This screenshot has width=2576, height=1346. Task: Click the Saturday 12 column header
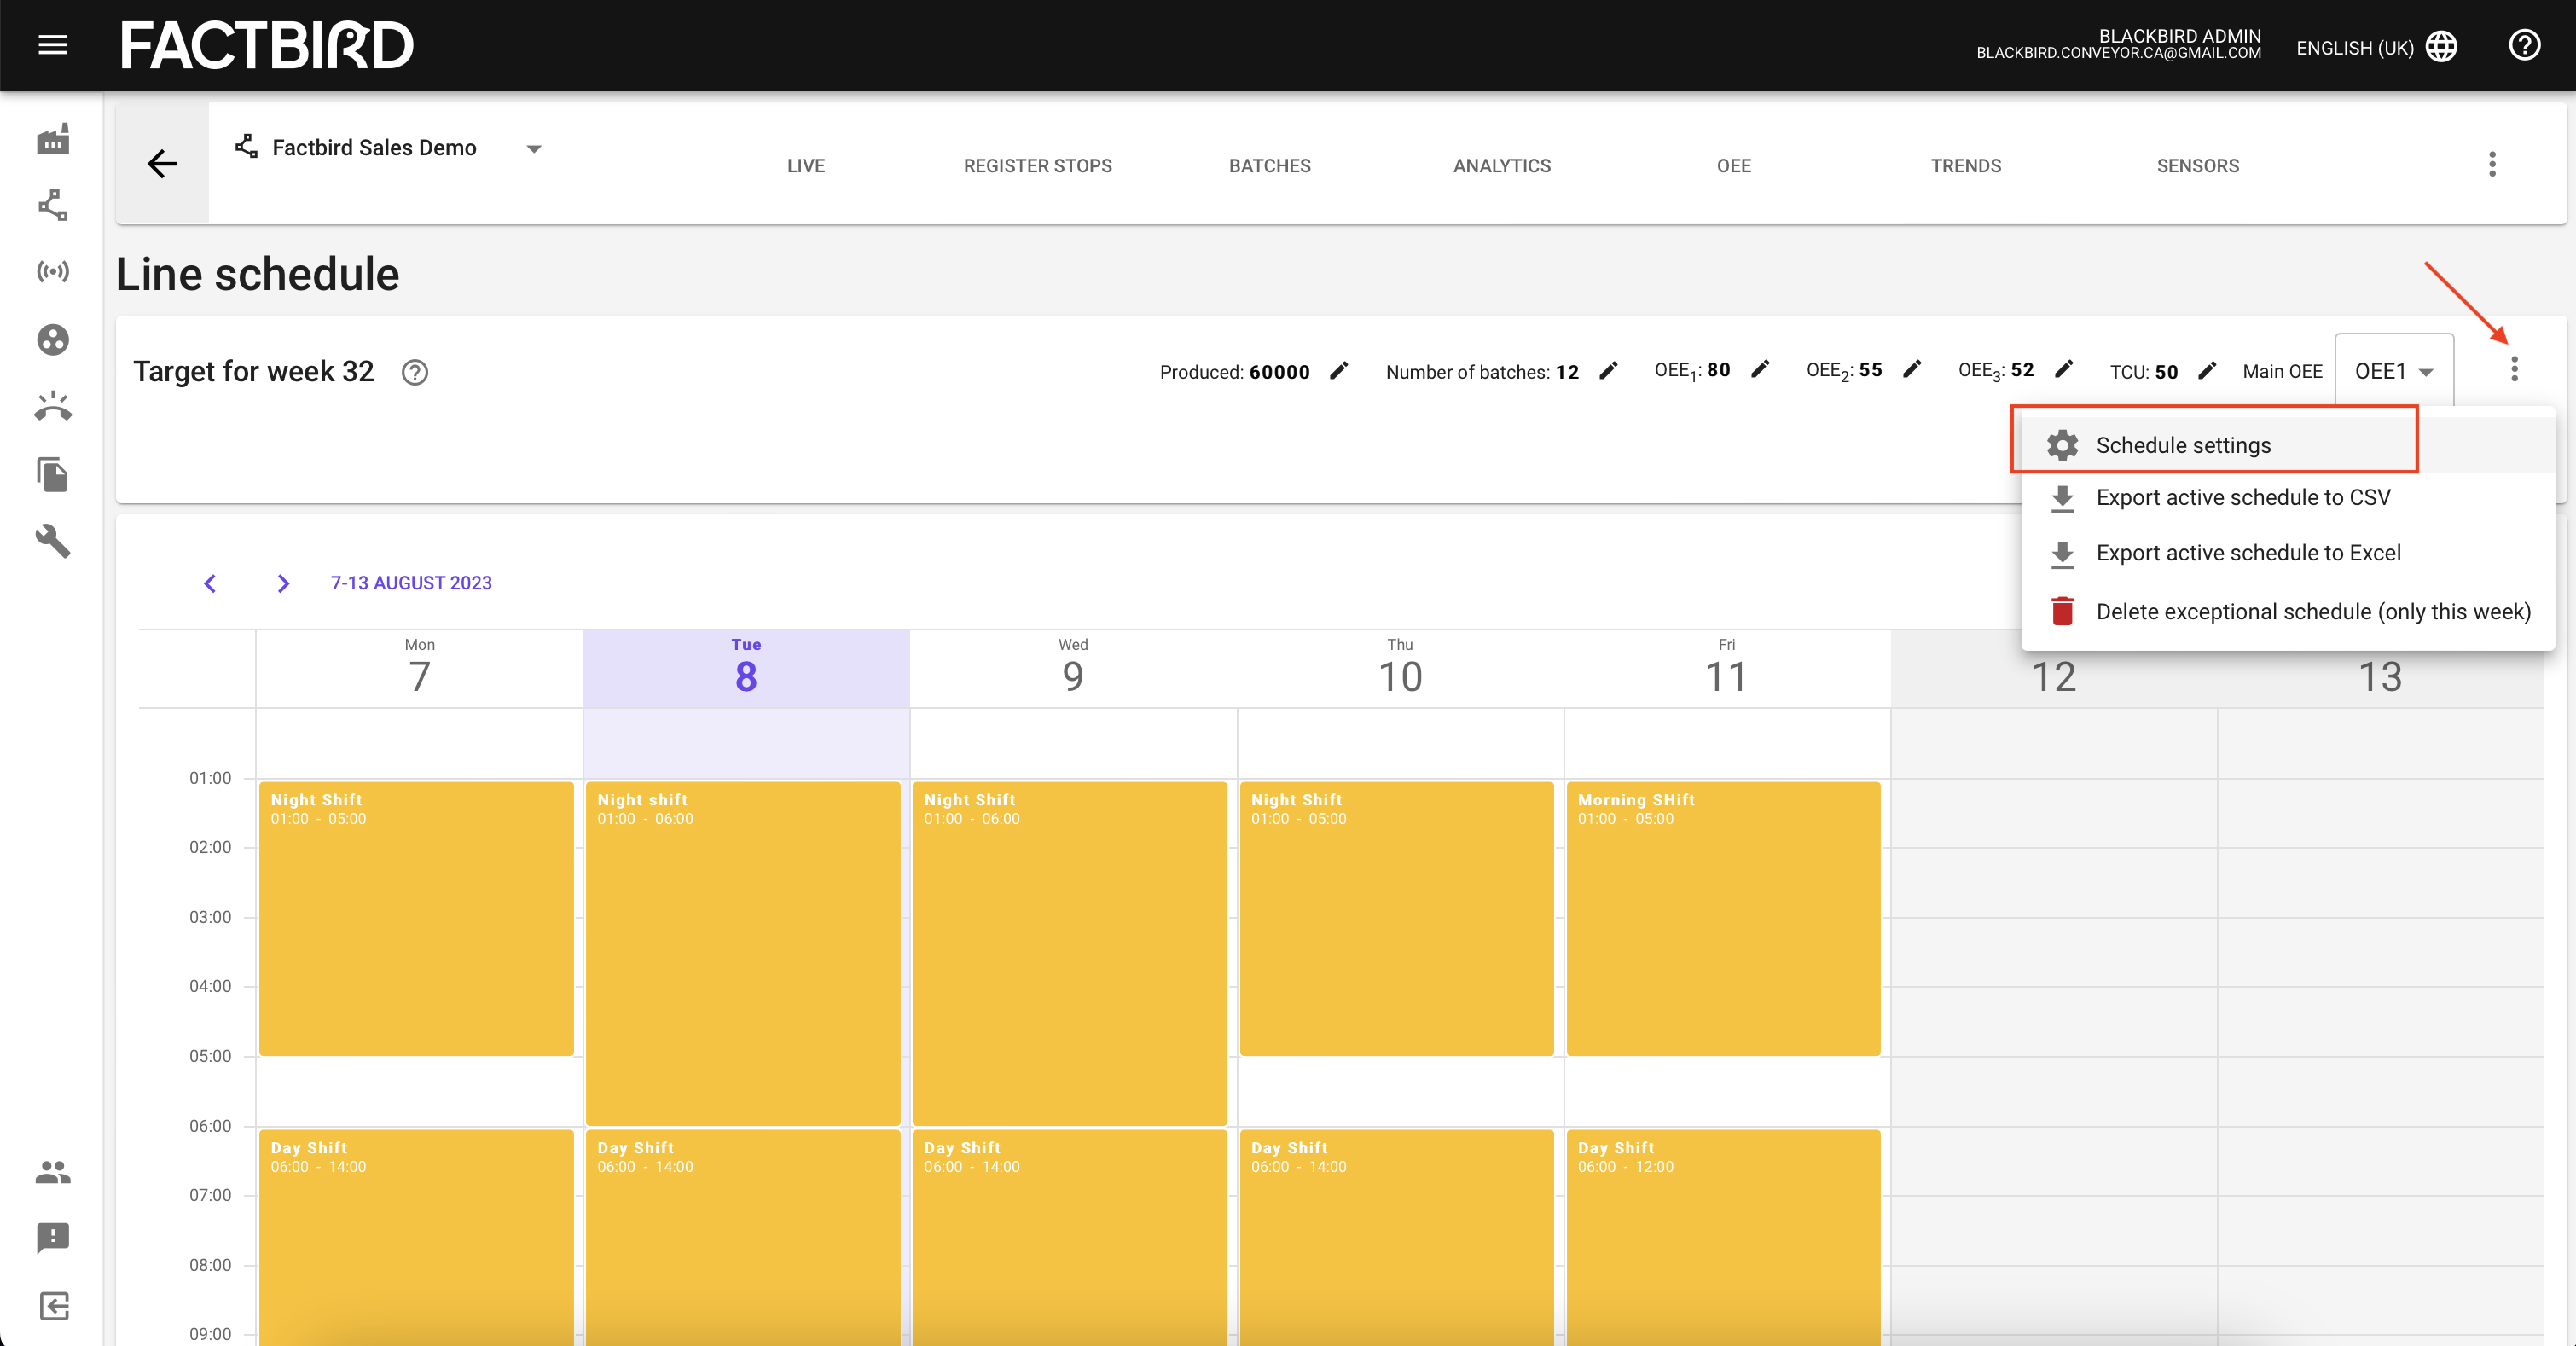click(2054, 676)
